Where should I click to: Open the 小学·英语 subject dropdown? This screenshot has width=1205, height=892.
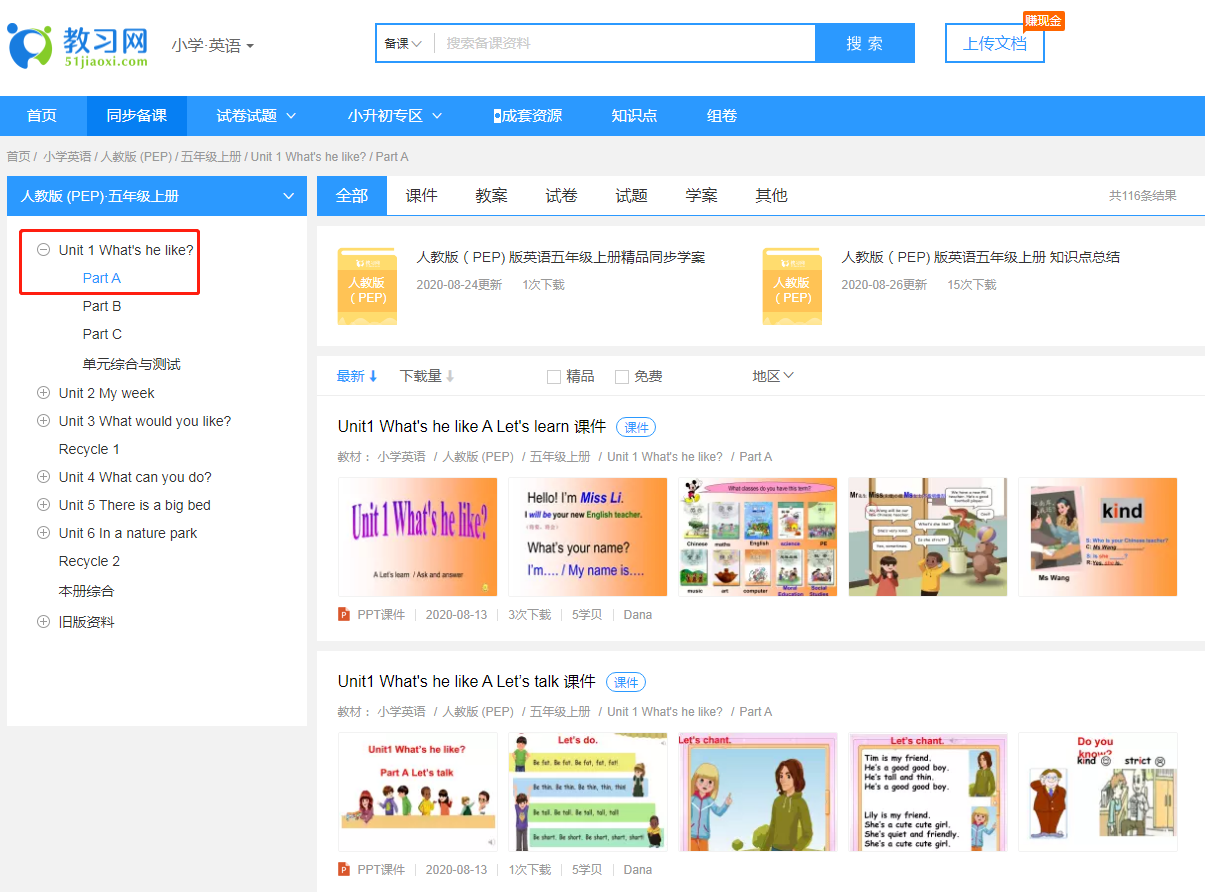click(212, 45)
